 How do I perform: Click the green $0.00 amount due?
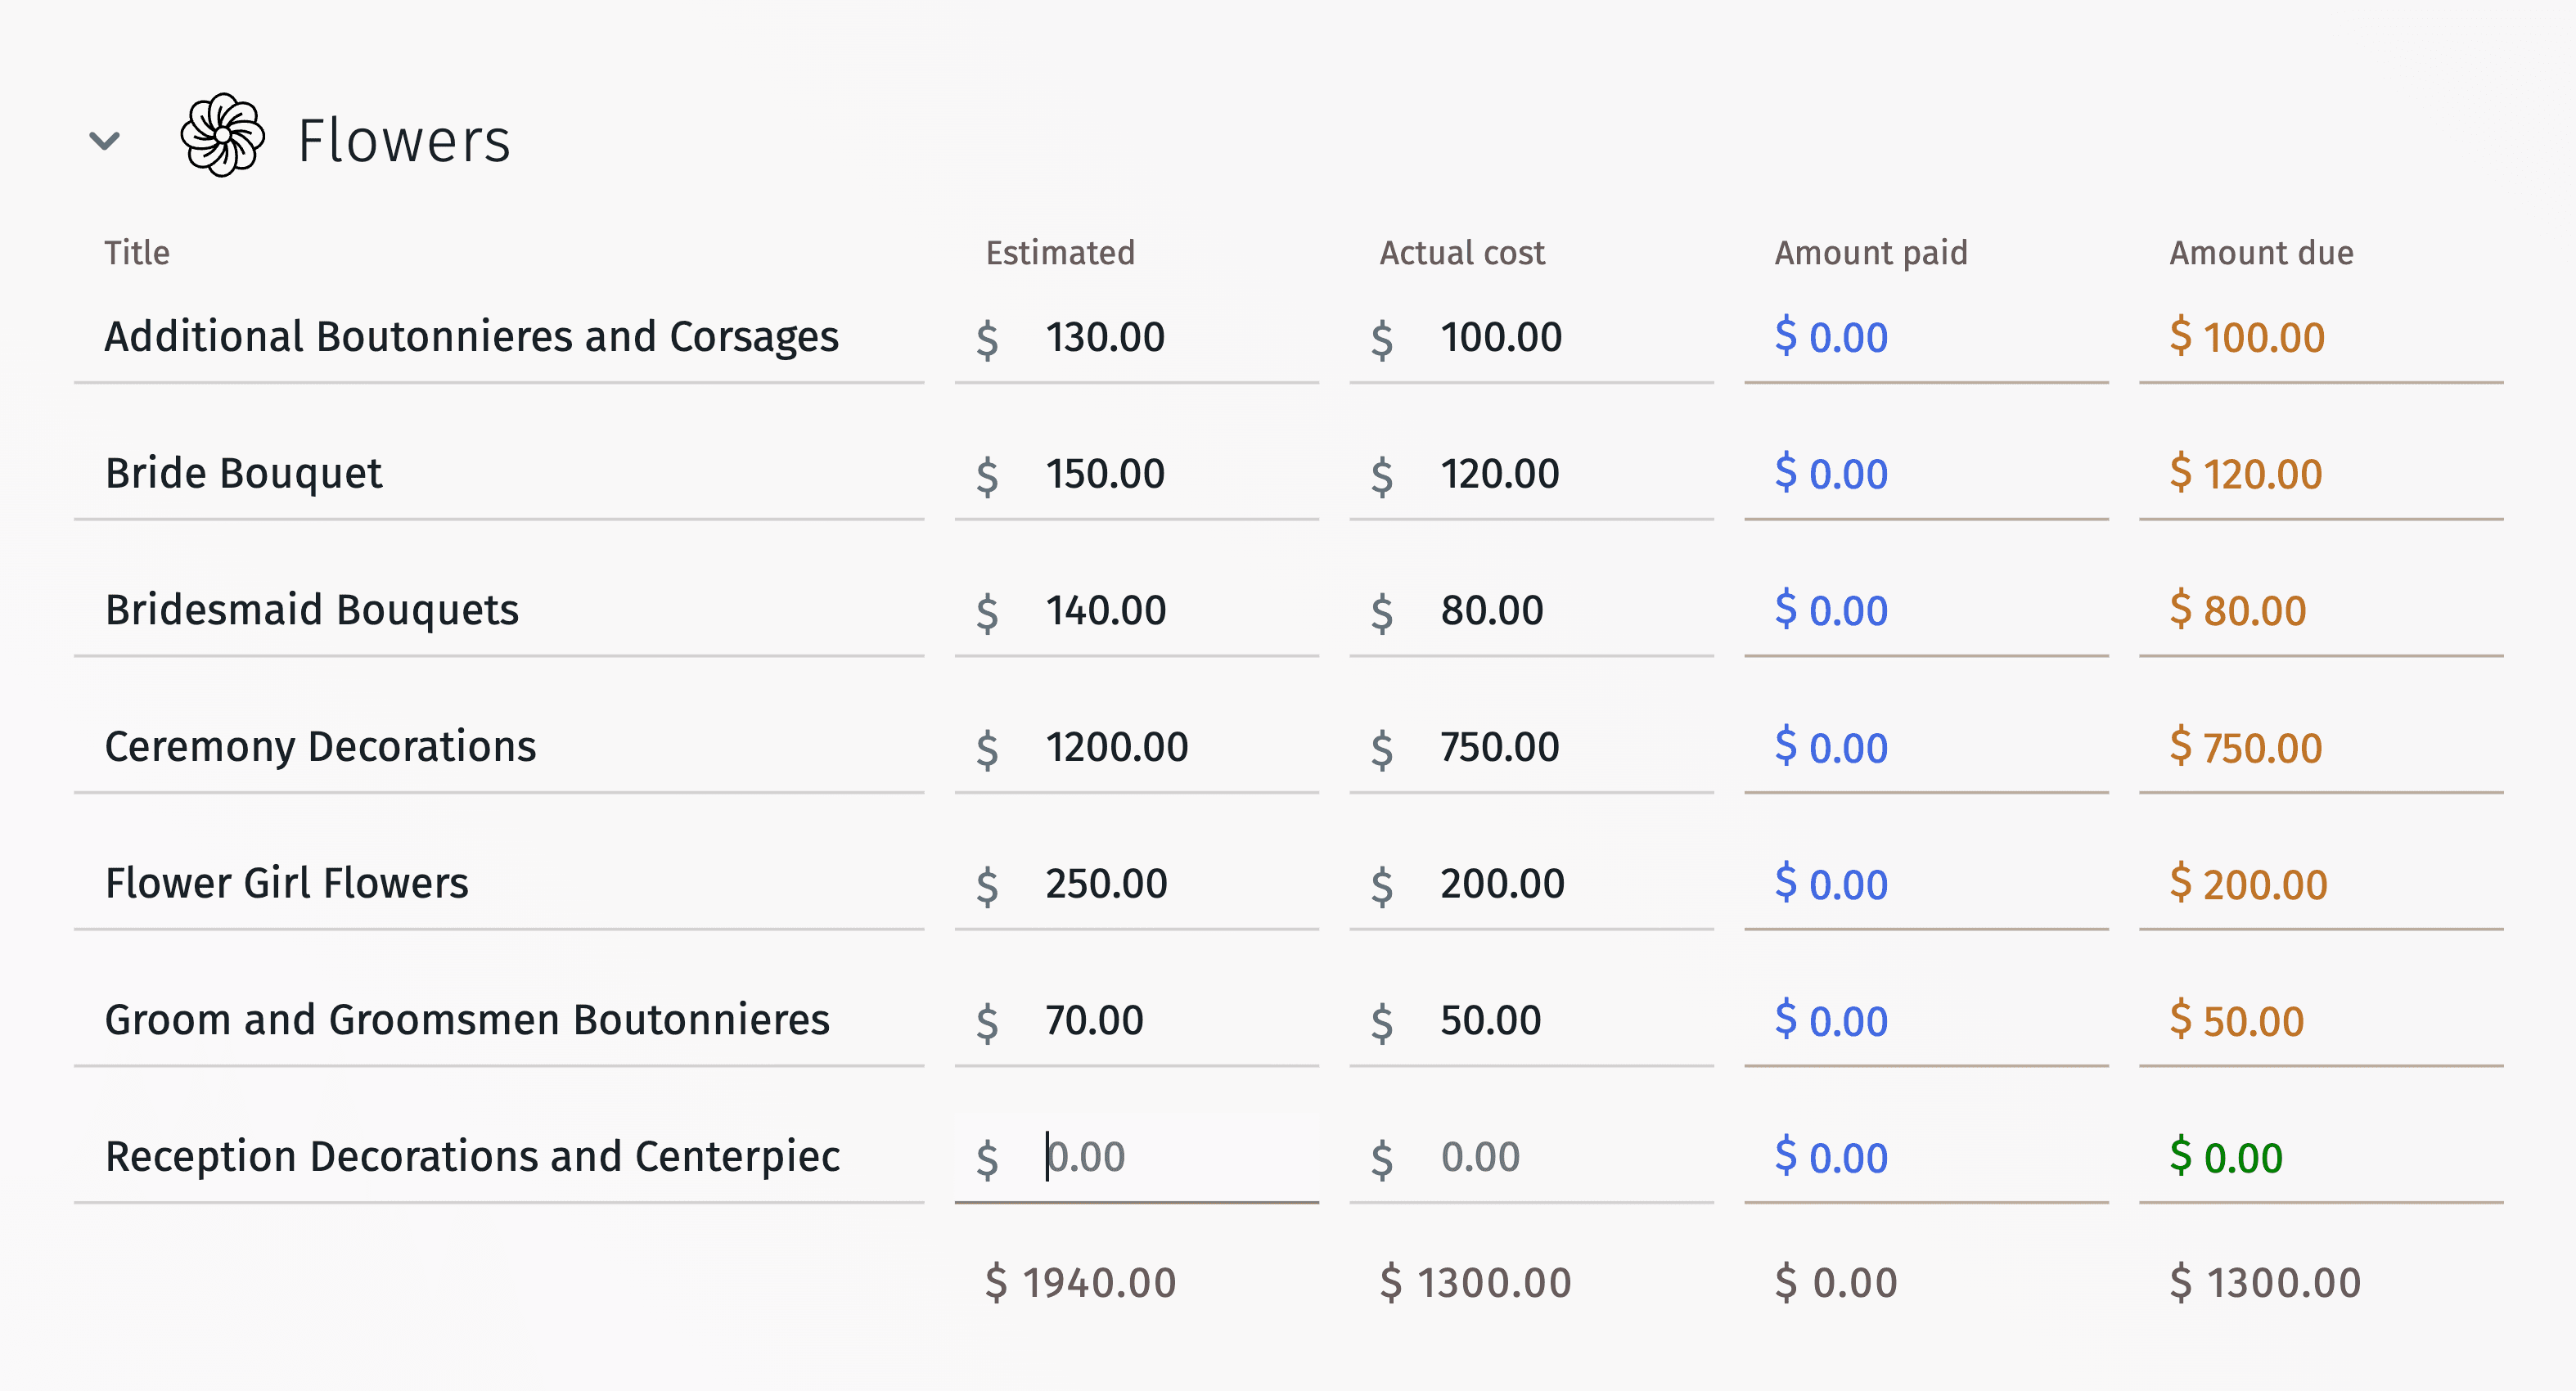(x=2226, y=1157)
